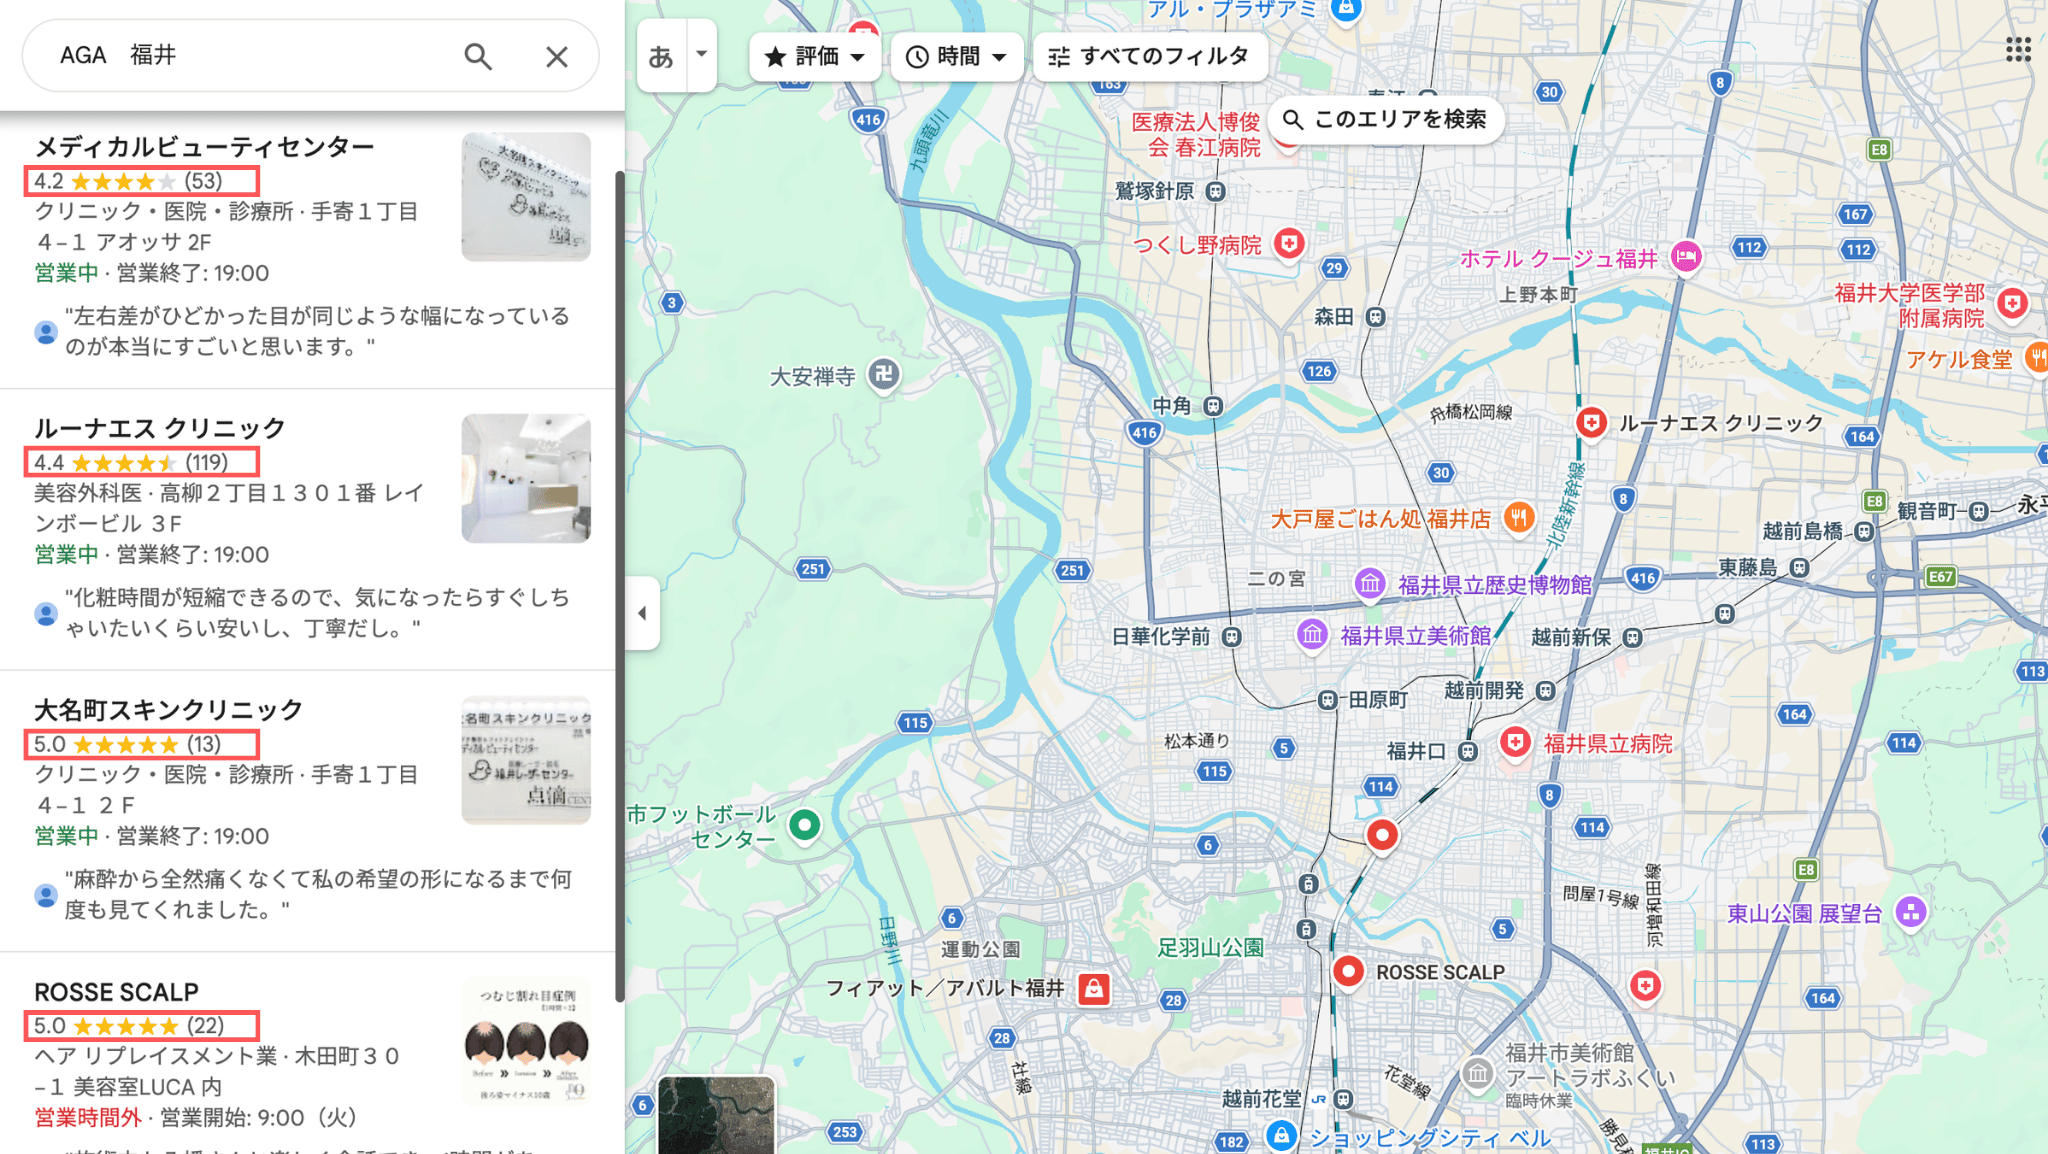Image resolution: width=2048 pixels, height=1154 pixels.
Task: Click the search magnifier icon
Action: coord(478,57)
